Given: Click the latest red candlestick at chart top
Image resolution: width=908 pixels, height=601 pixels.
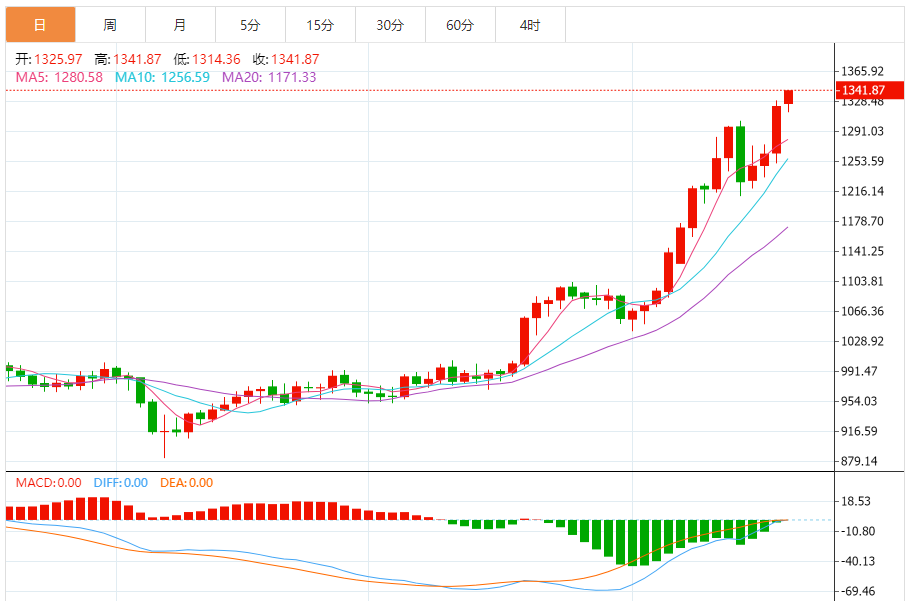Looking at the screenshot, I should pos(788,97).
